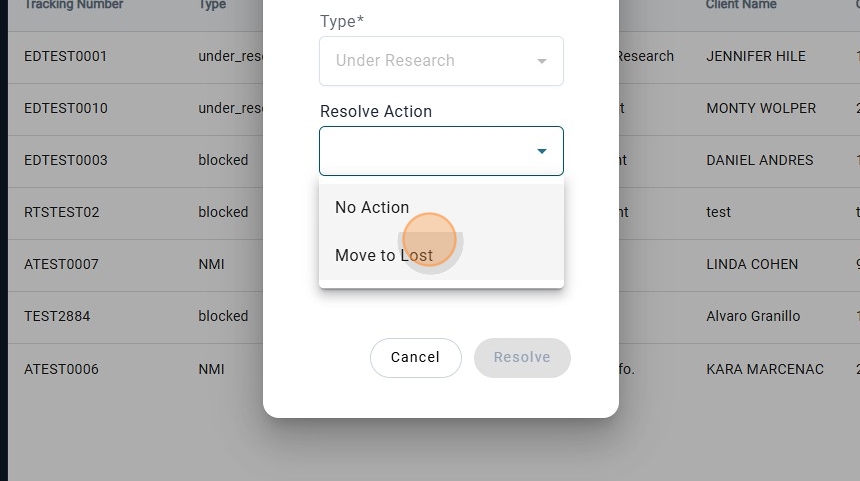Select tracking number EDTEST0001 row

coord(65,57)
